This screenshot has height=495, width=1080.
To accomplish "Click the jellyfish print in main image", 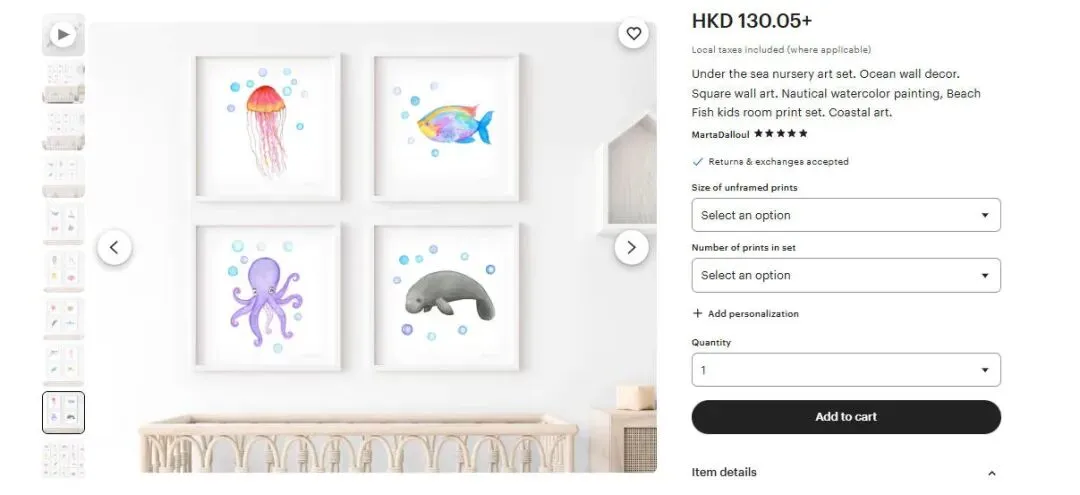I will 268,128.
